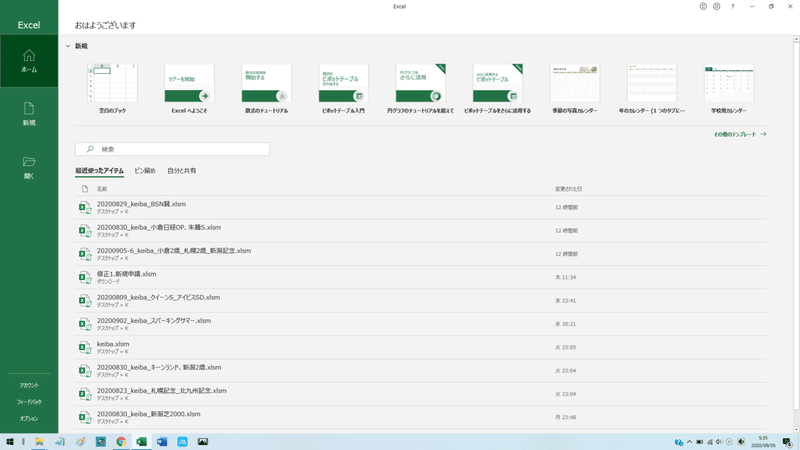Image resolution: width=800 pixels, height=450 pixels.
Task: Show hidden system tray icons chevron
Action: pyautogui.click(x=689, y=442)
